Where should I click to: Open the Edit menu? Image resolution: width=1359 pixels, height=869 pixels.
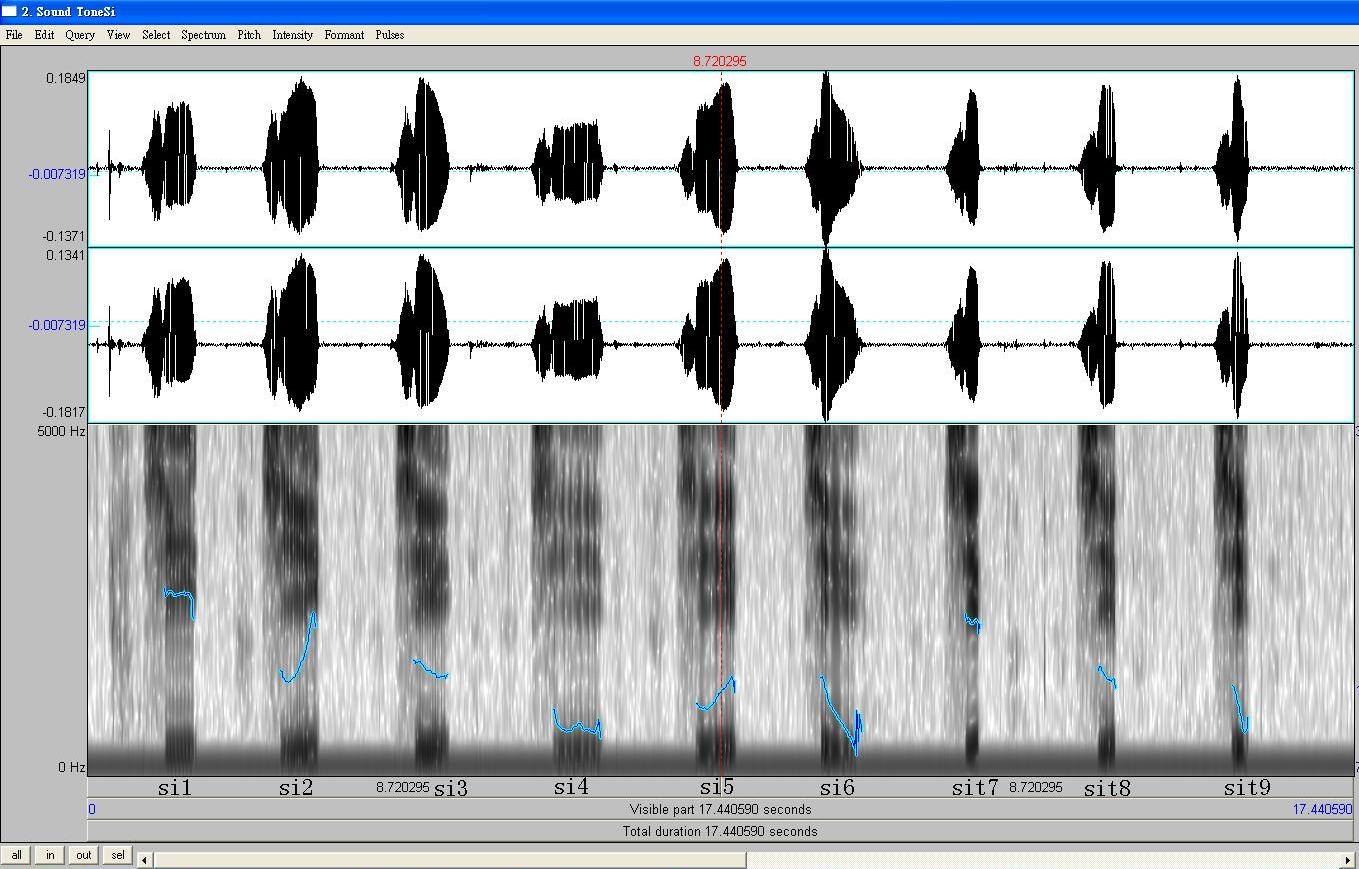44,34
